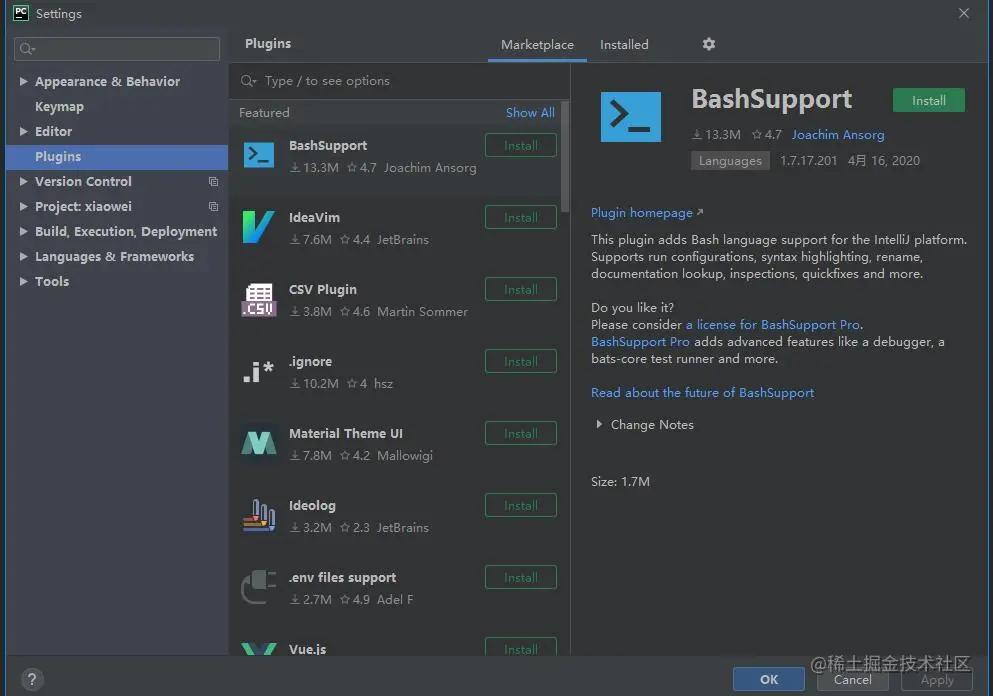
Task: Click the .ignore plugin icon
Action: coord(258,372)
